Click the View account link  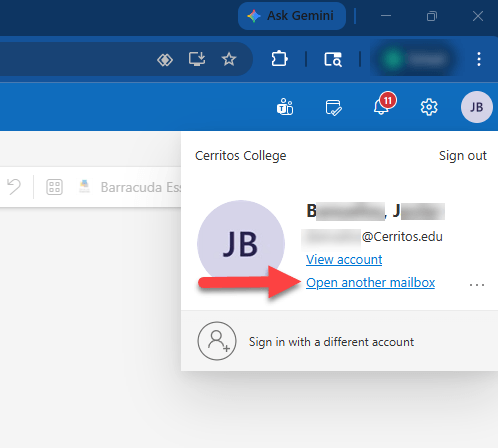(344, 260)
